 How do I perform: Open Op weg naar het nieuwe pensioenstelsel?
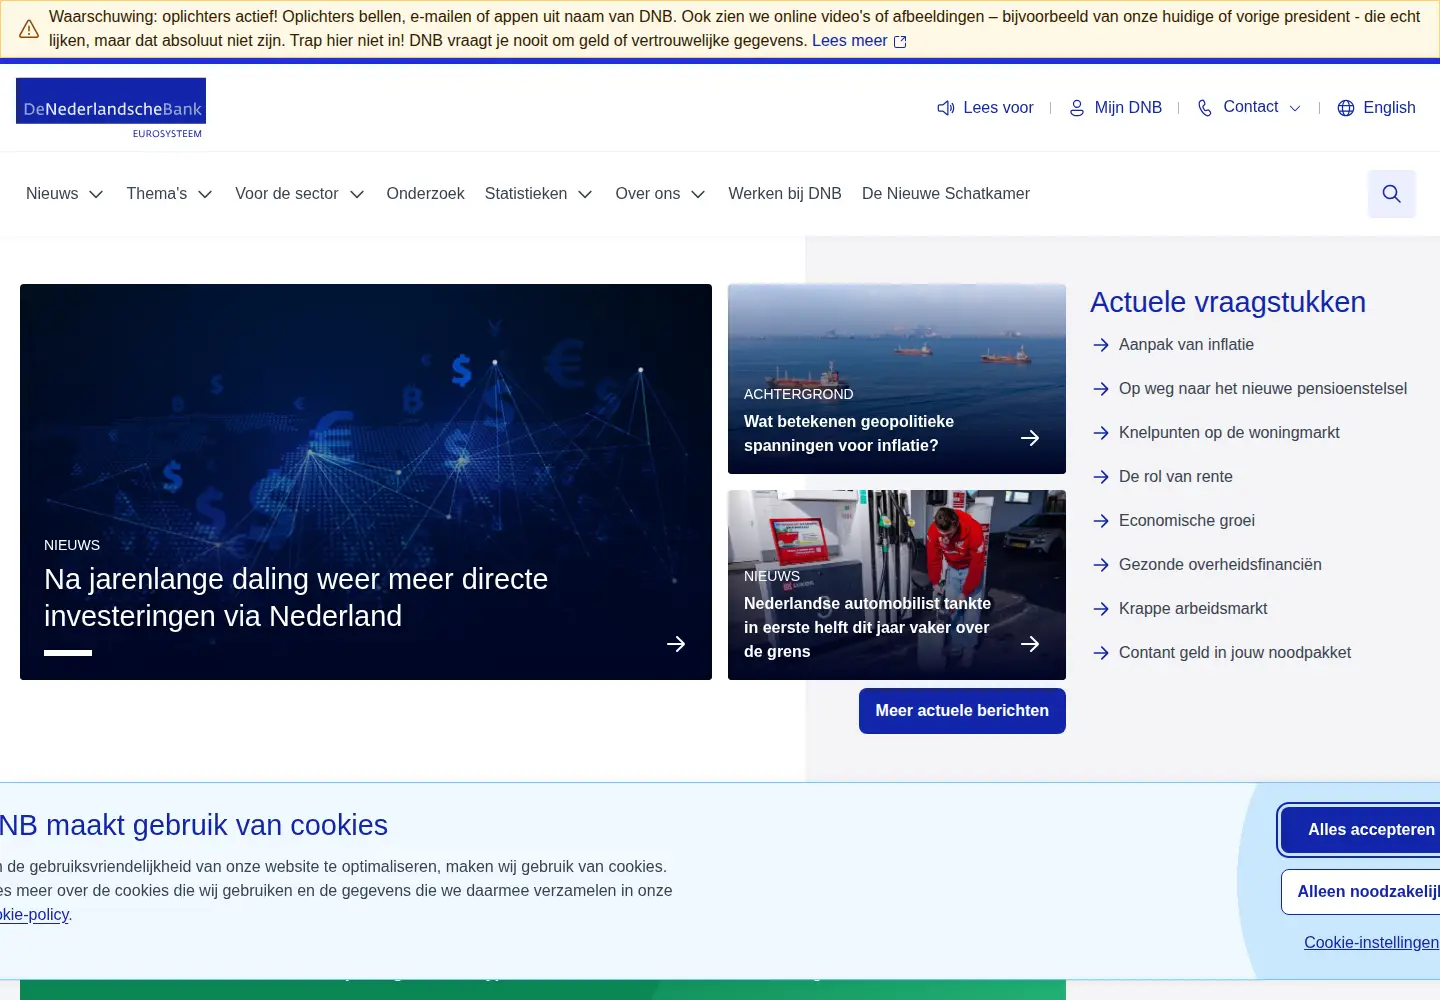click(x=1263, y=389)
